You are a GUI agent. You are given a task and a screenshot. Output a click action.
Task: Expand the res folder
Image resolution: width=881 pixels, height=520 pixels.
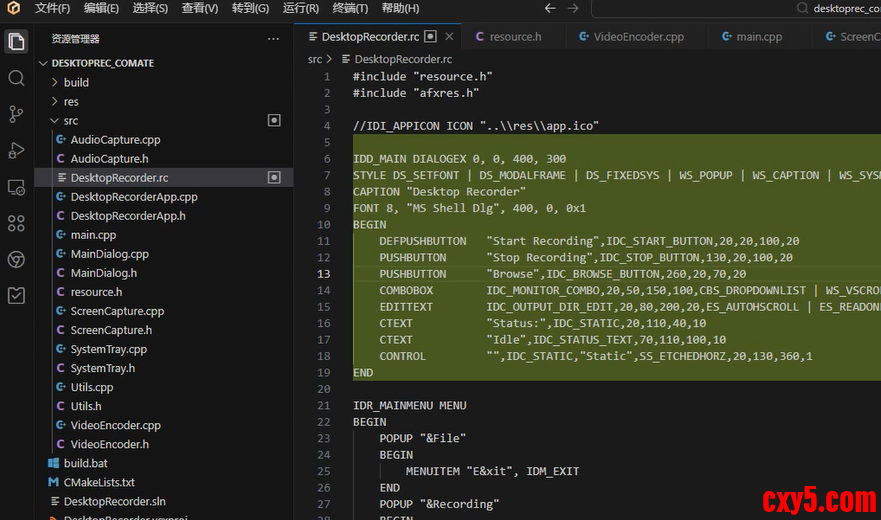(71, 101)
